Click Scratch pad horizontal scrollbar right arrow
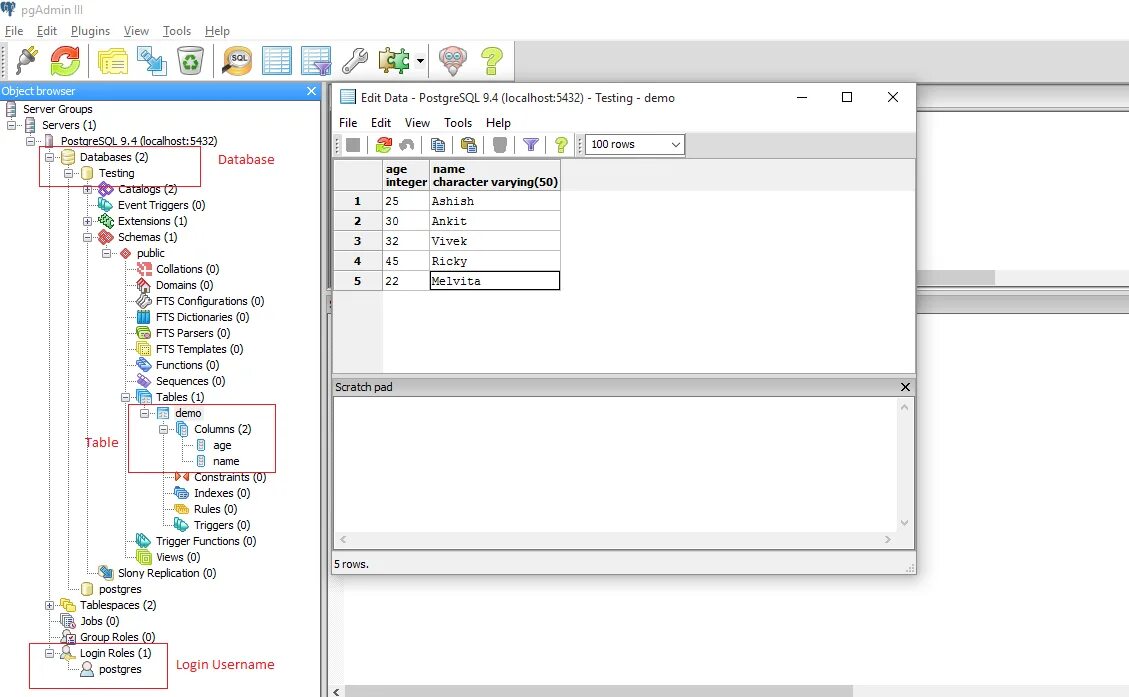Image resolution: width=1129 pixels, height=697 pixels. tap(887, 539)
